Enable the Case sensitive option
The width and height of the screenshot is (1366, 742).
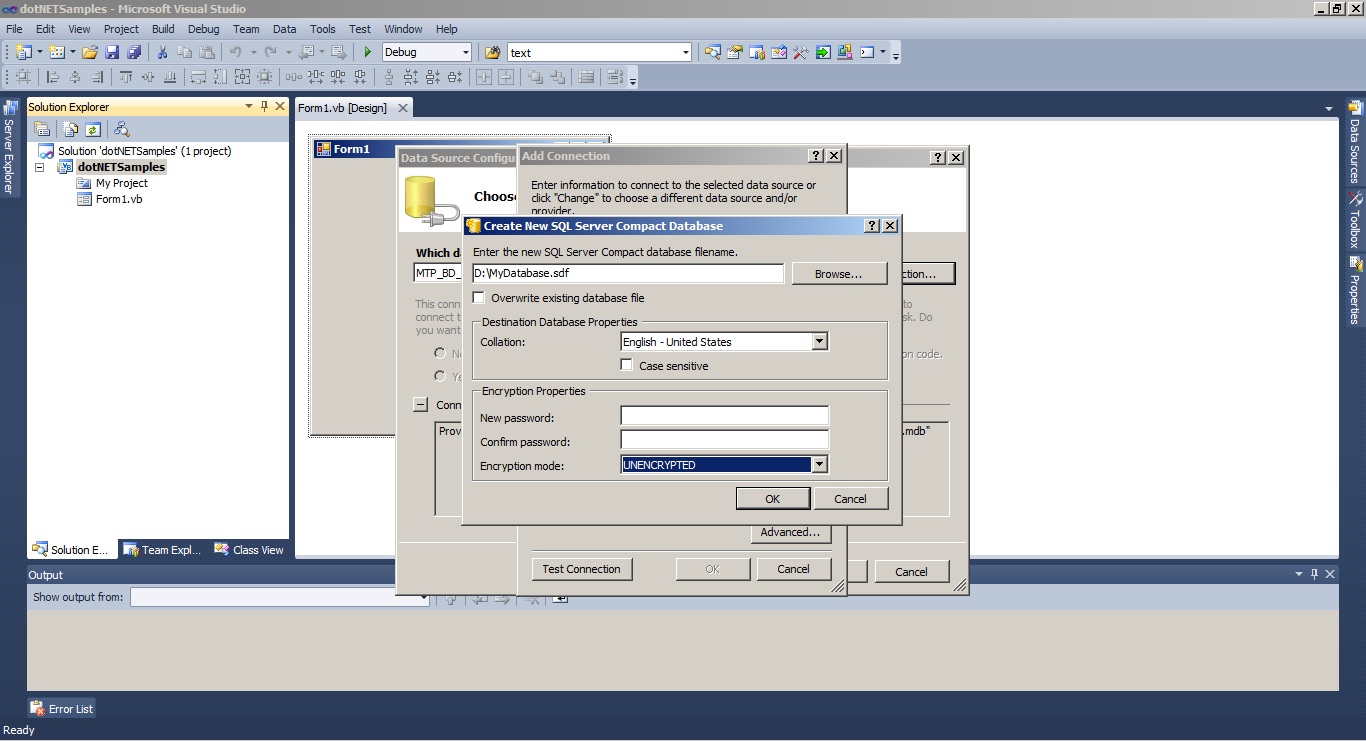(x=626, y=364)
